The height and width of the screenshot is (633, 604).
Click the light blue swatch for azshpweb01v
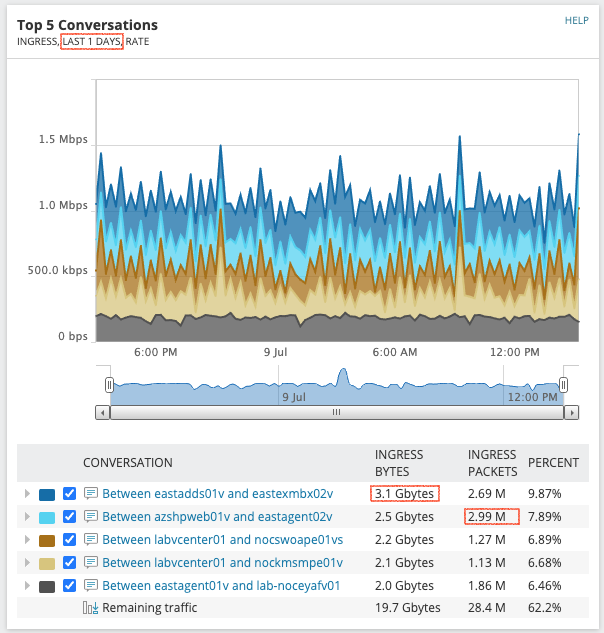click(x=47, y=518)
